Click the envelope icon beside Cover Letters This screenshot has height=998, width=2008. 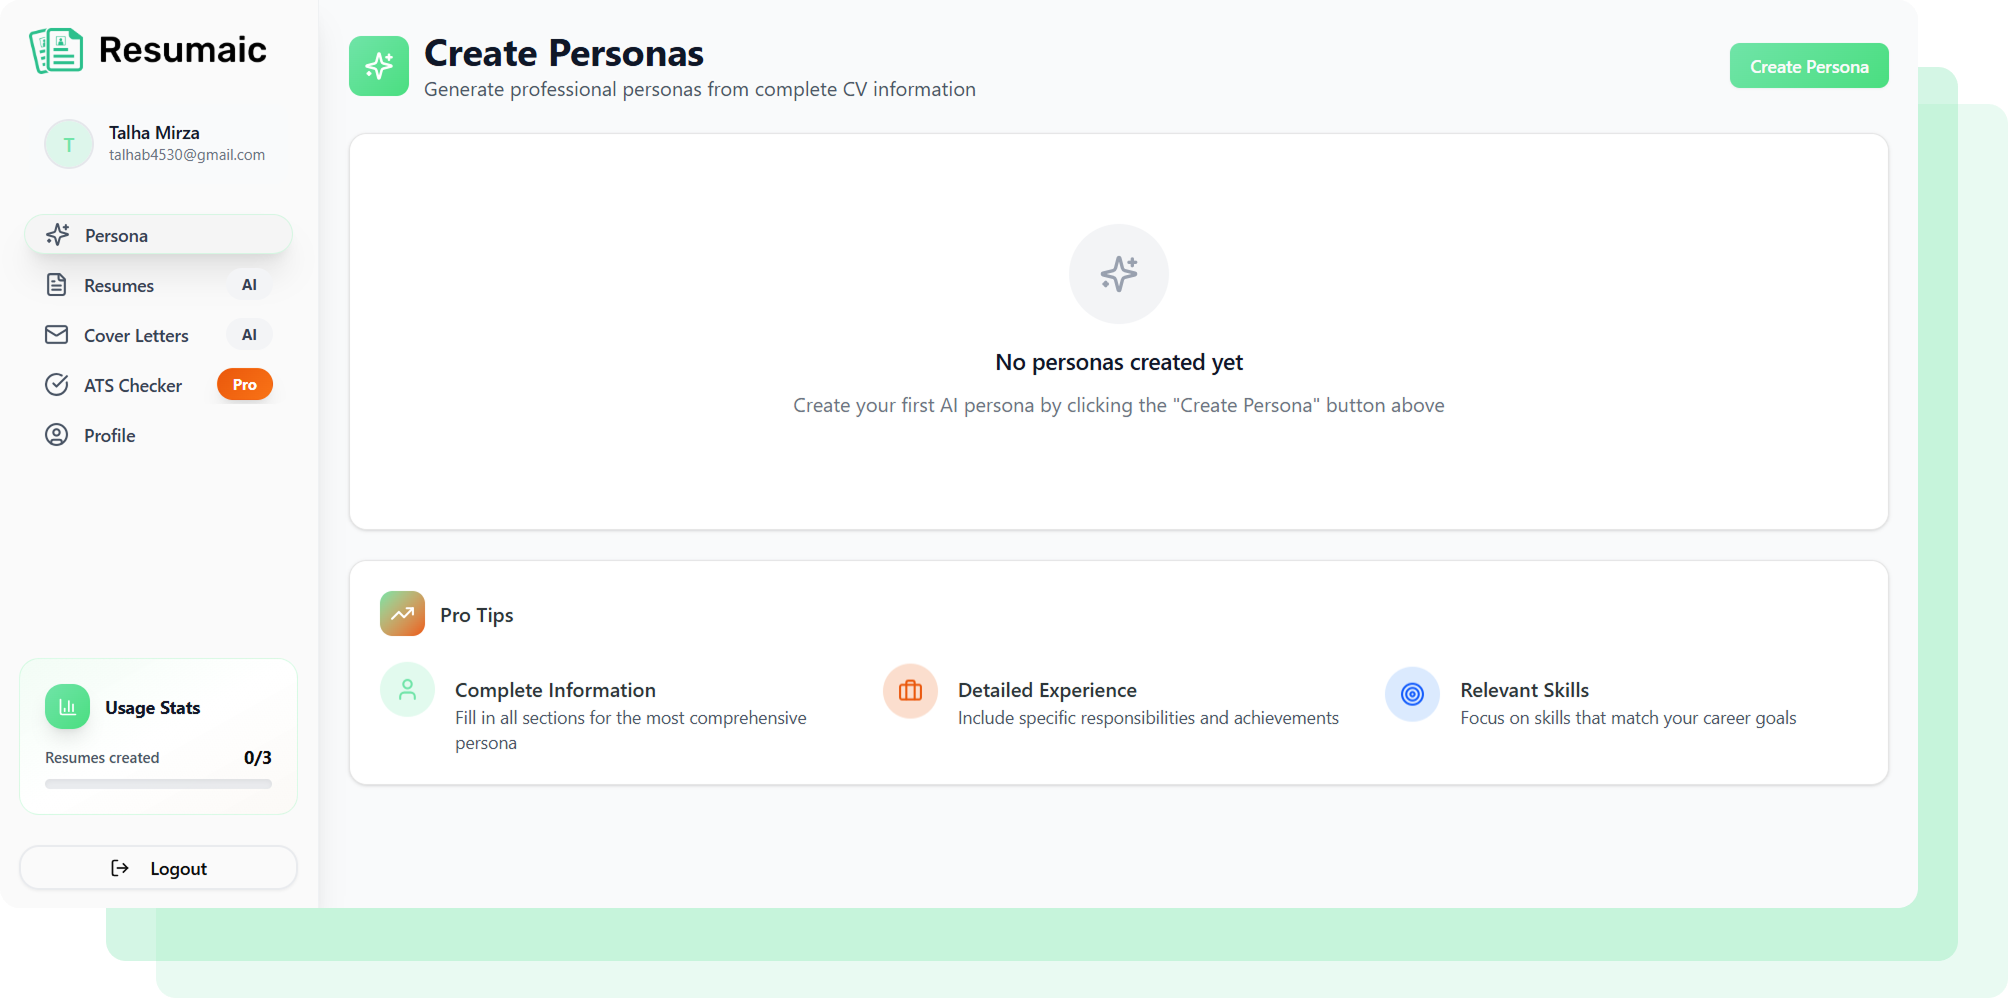pyautogui.click(x=57, y=335)
